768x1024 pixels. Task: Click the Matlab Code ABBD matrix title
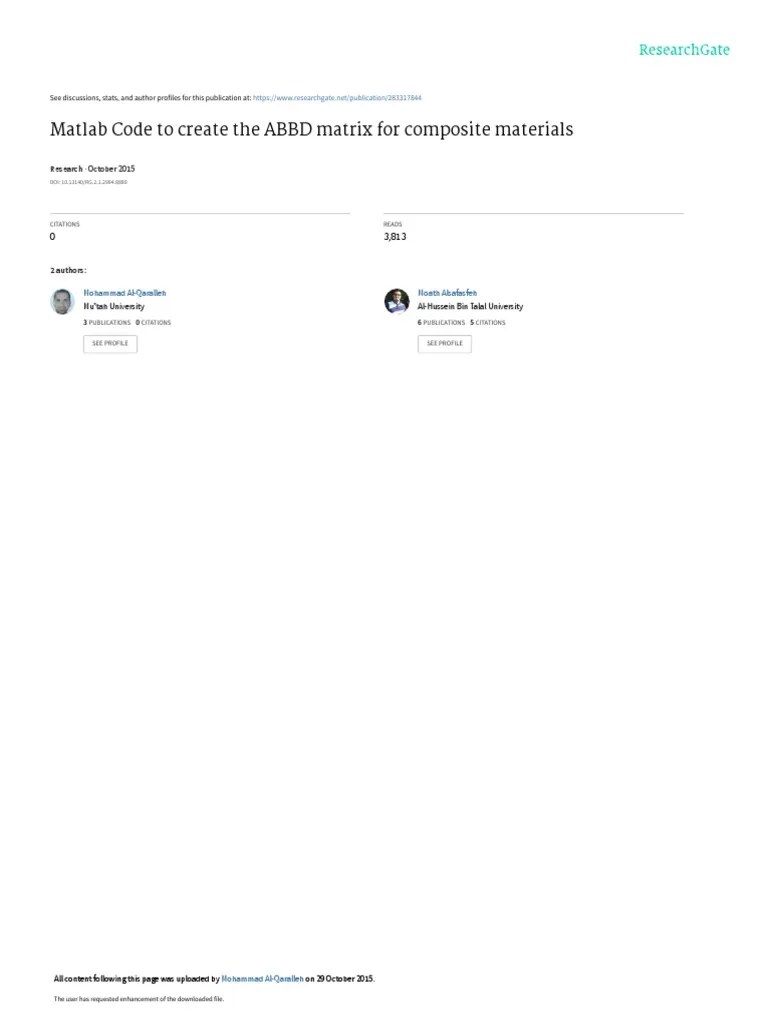point(312,129)
